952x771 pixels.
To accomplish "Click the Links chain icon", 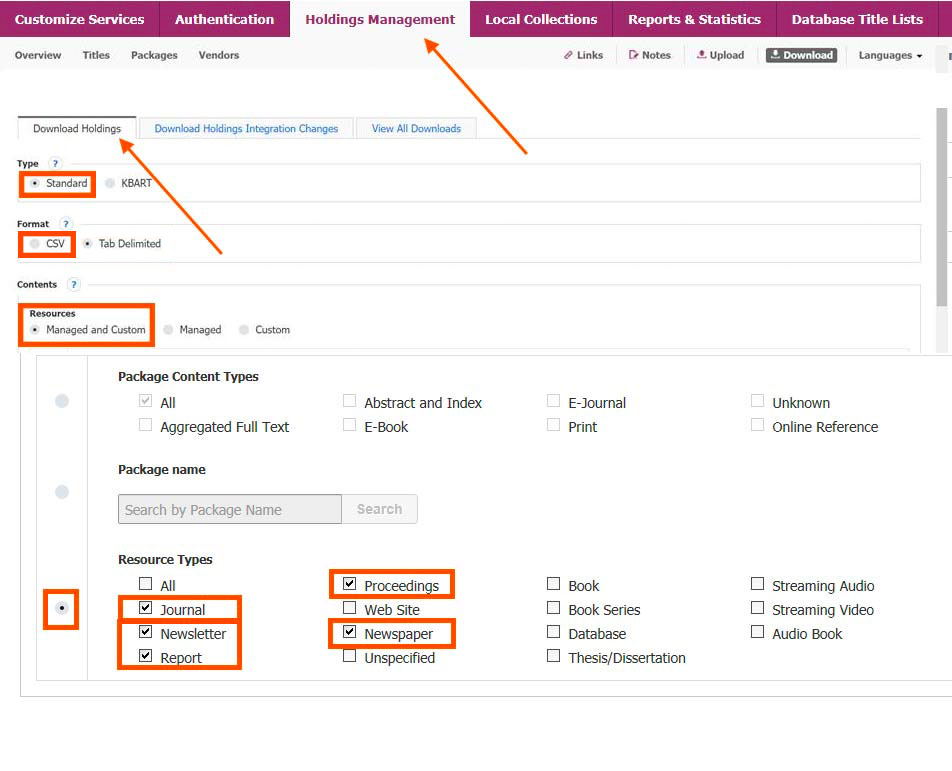I will click(x=568, y=55).
